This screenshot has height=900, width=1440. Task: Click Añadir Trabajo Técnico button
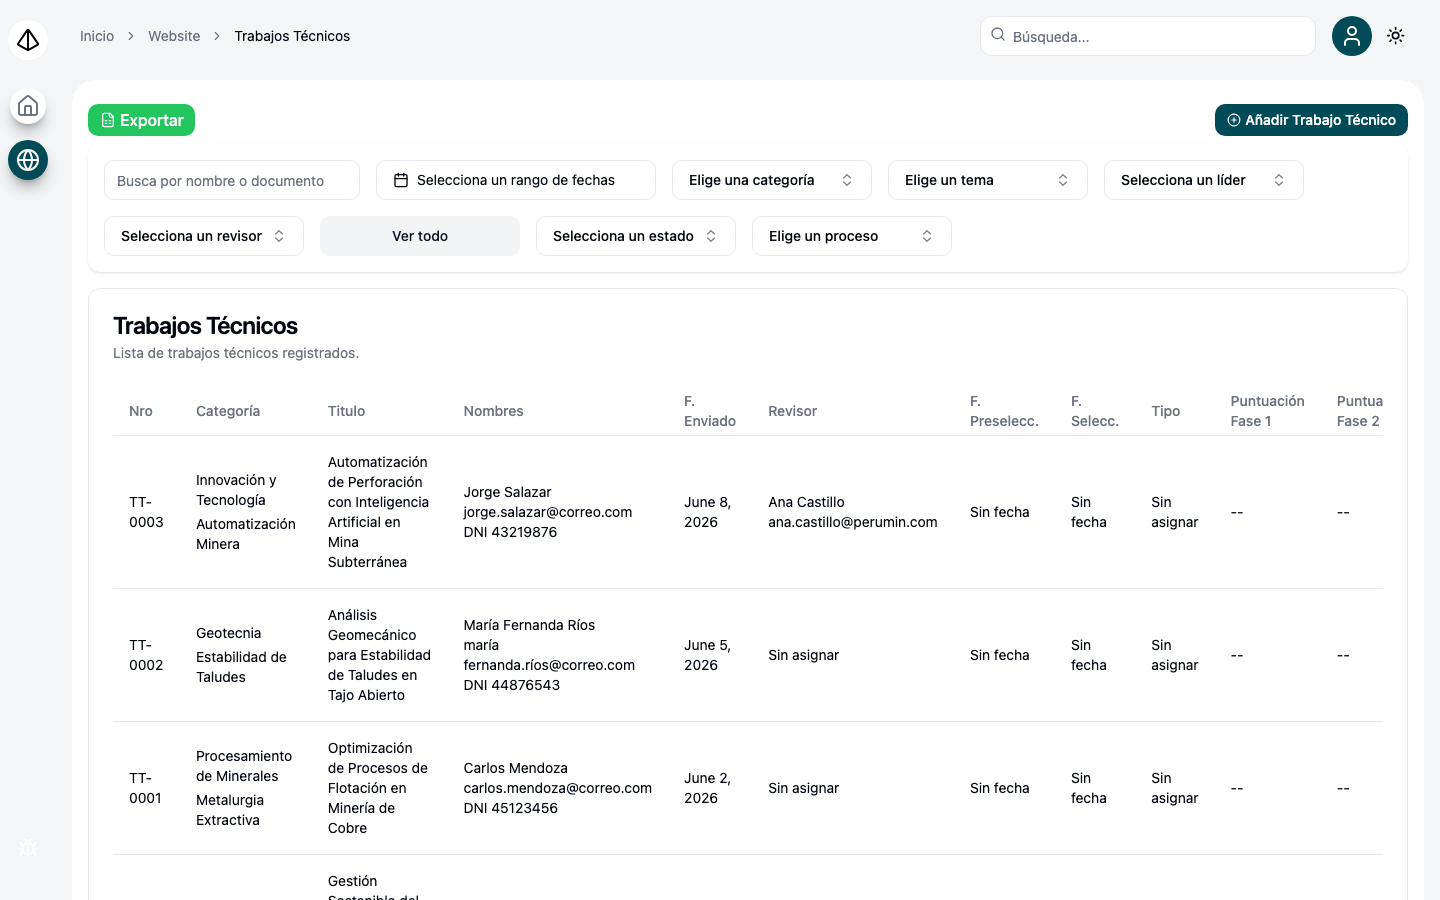pos(1311,120)
